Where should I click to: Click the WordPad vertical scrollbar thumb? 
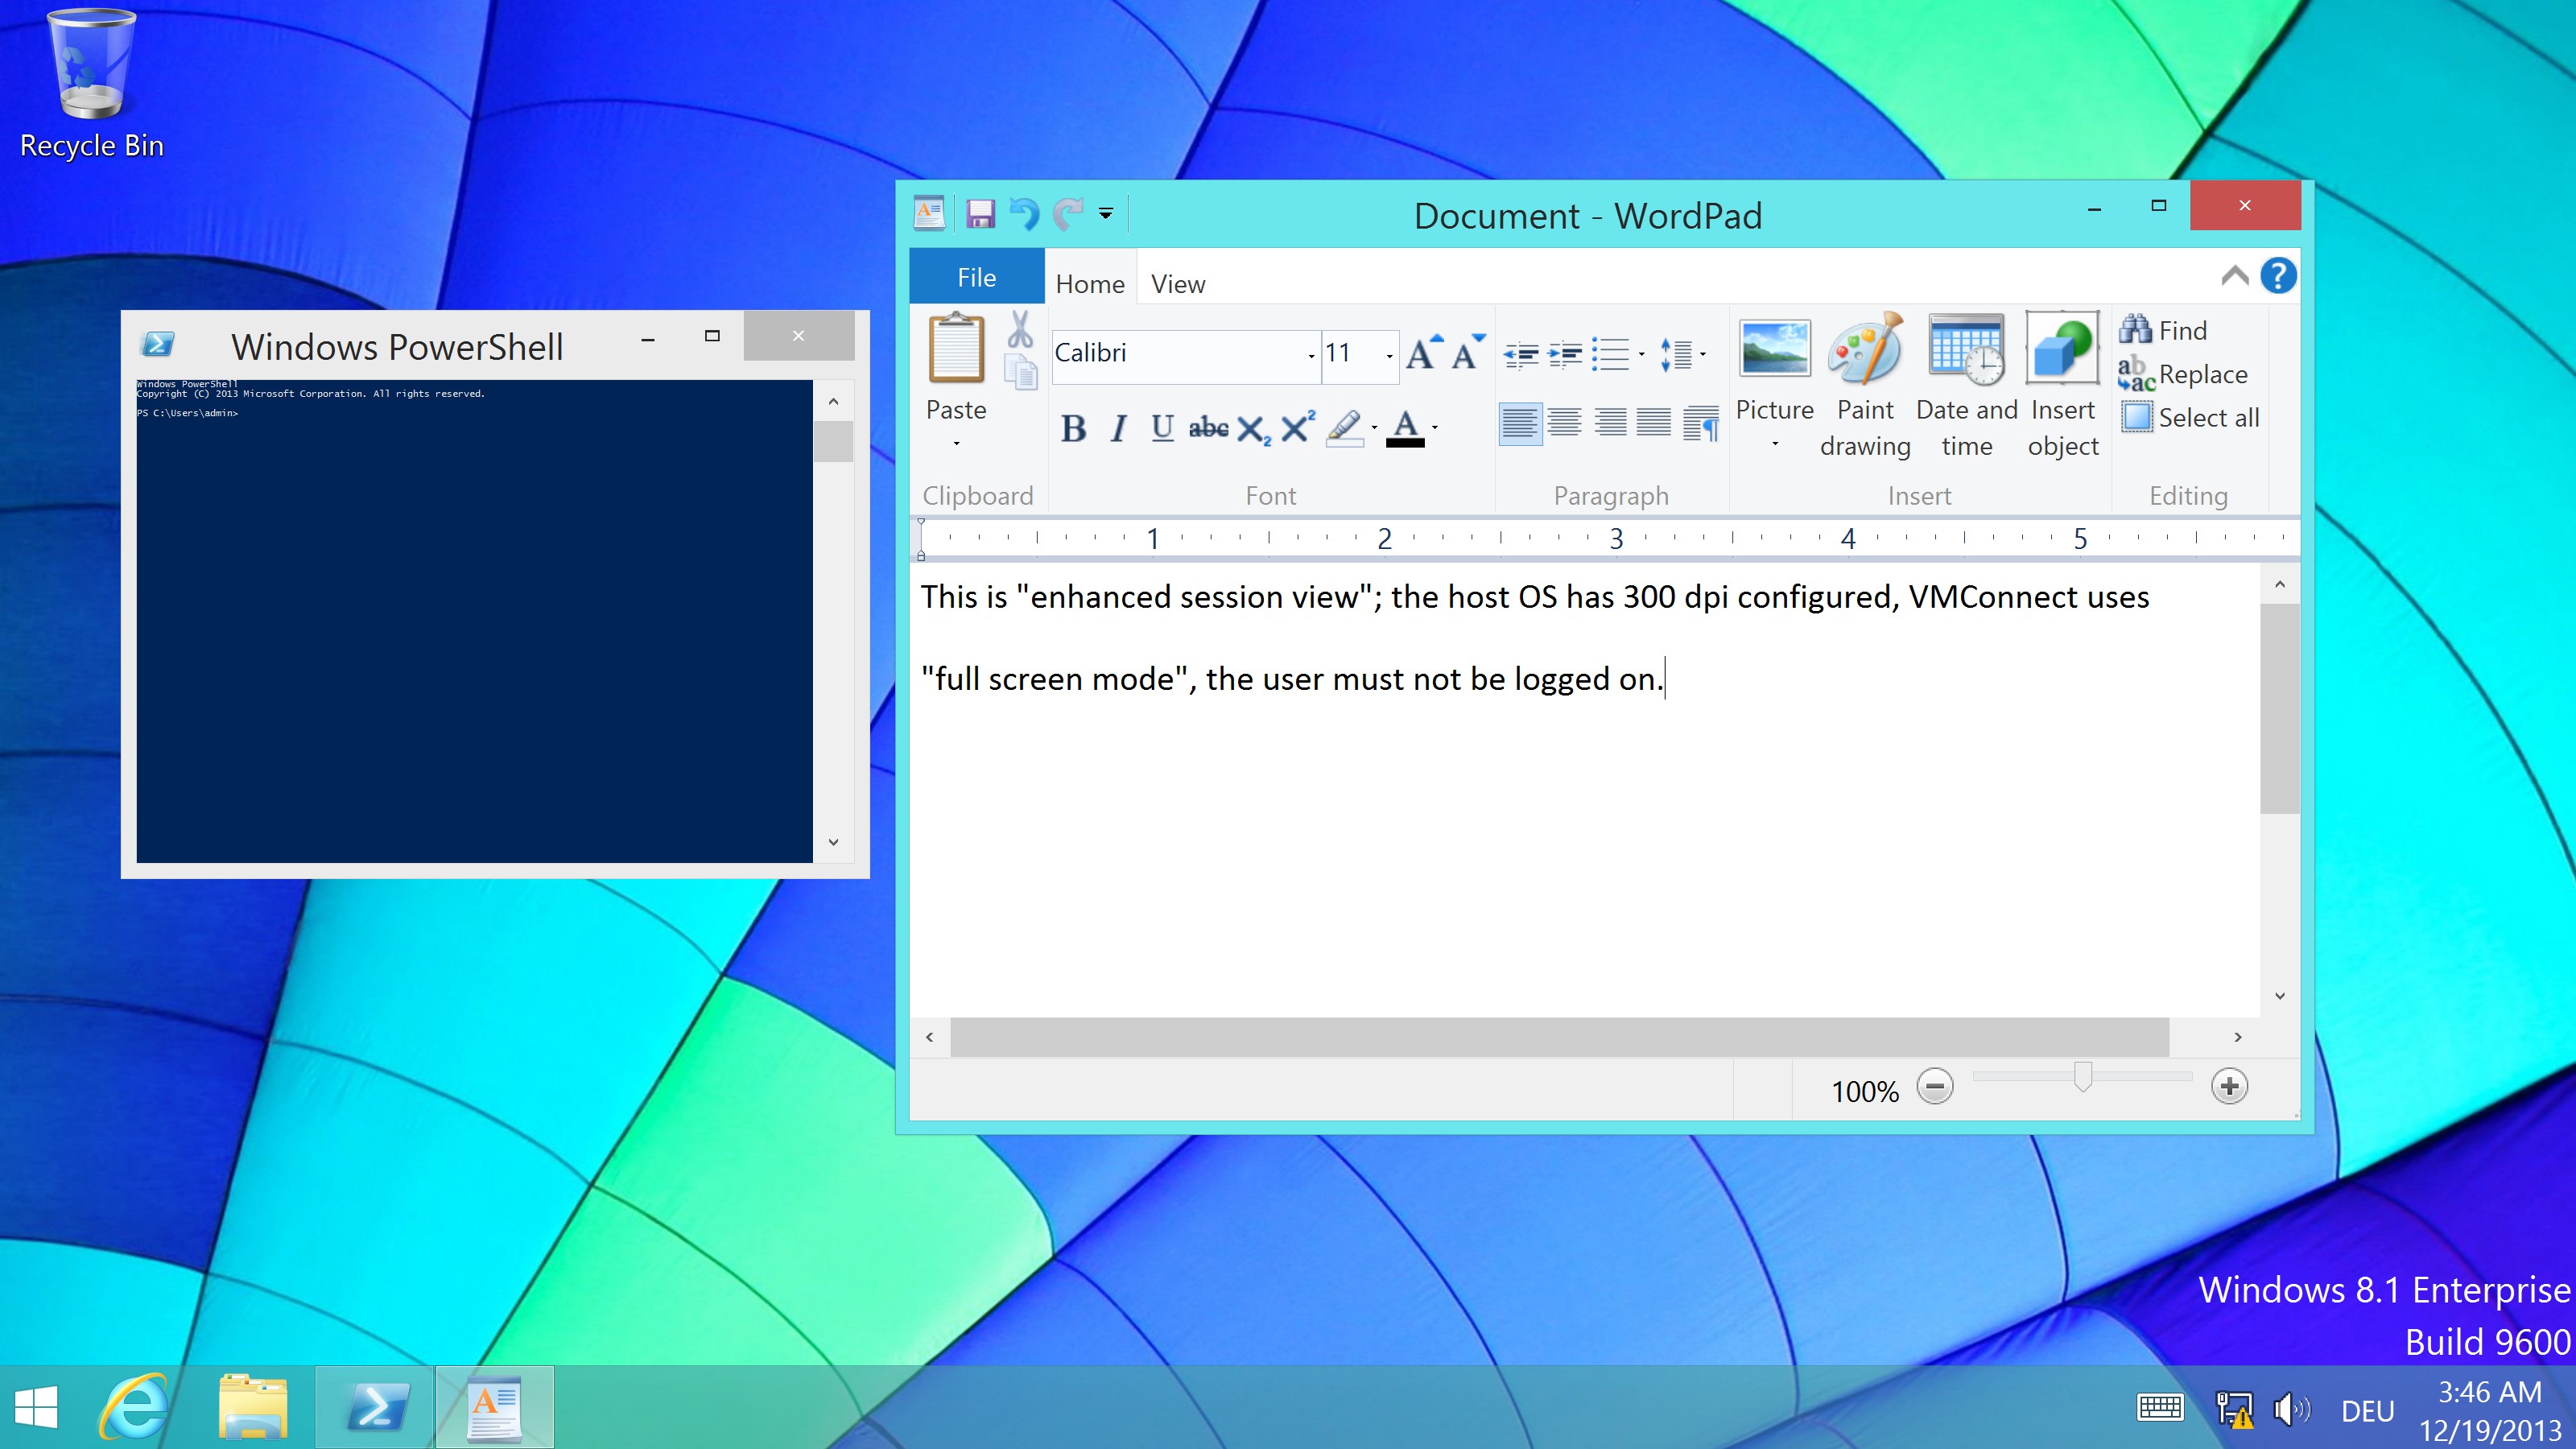(x=2279, y=708)
